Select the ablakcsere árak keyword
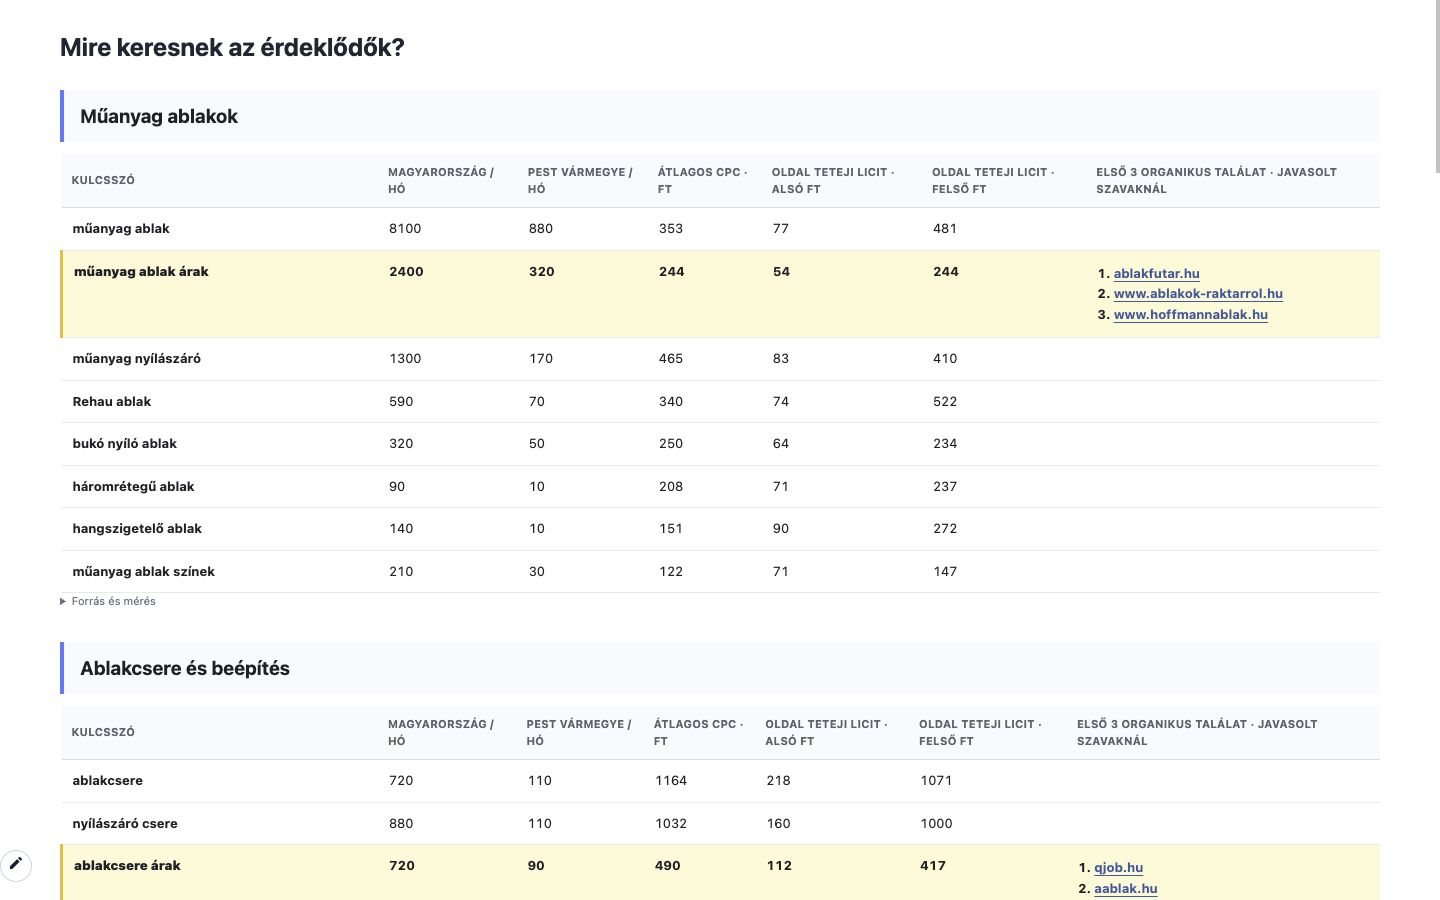The width and height of the screenshot is (1440, 900). (127, 865)
